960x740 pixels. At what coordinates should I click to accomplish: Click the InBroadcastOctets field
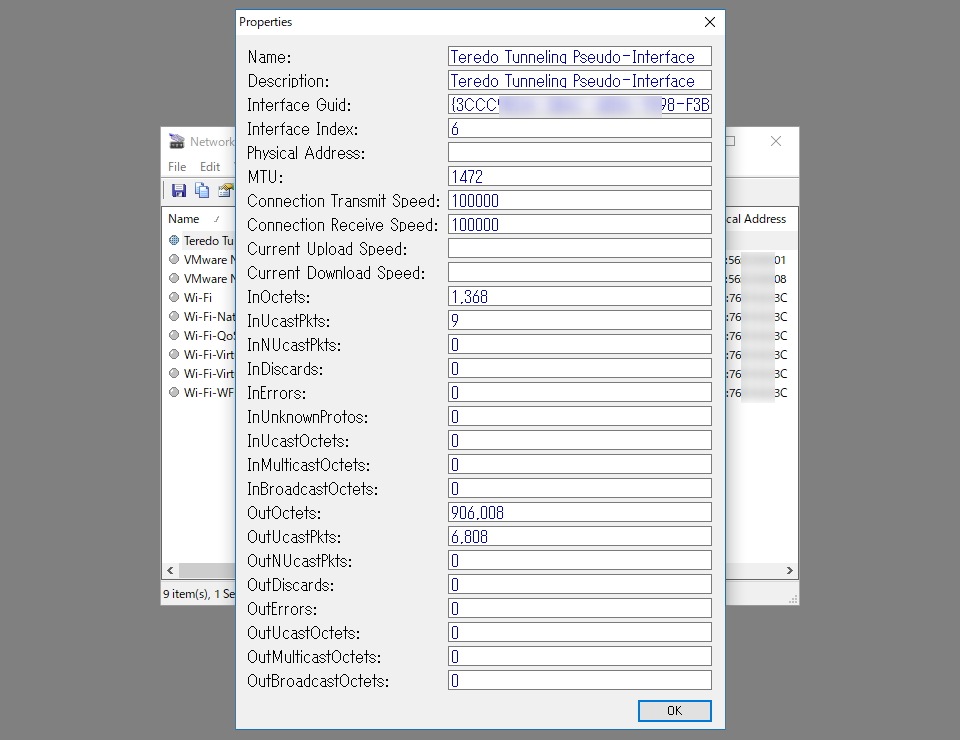point(580,488)
